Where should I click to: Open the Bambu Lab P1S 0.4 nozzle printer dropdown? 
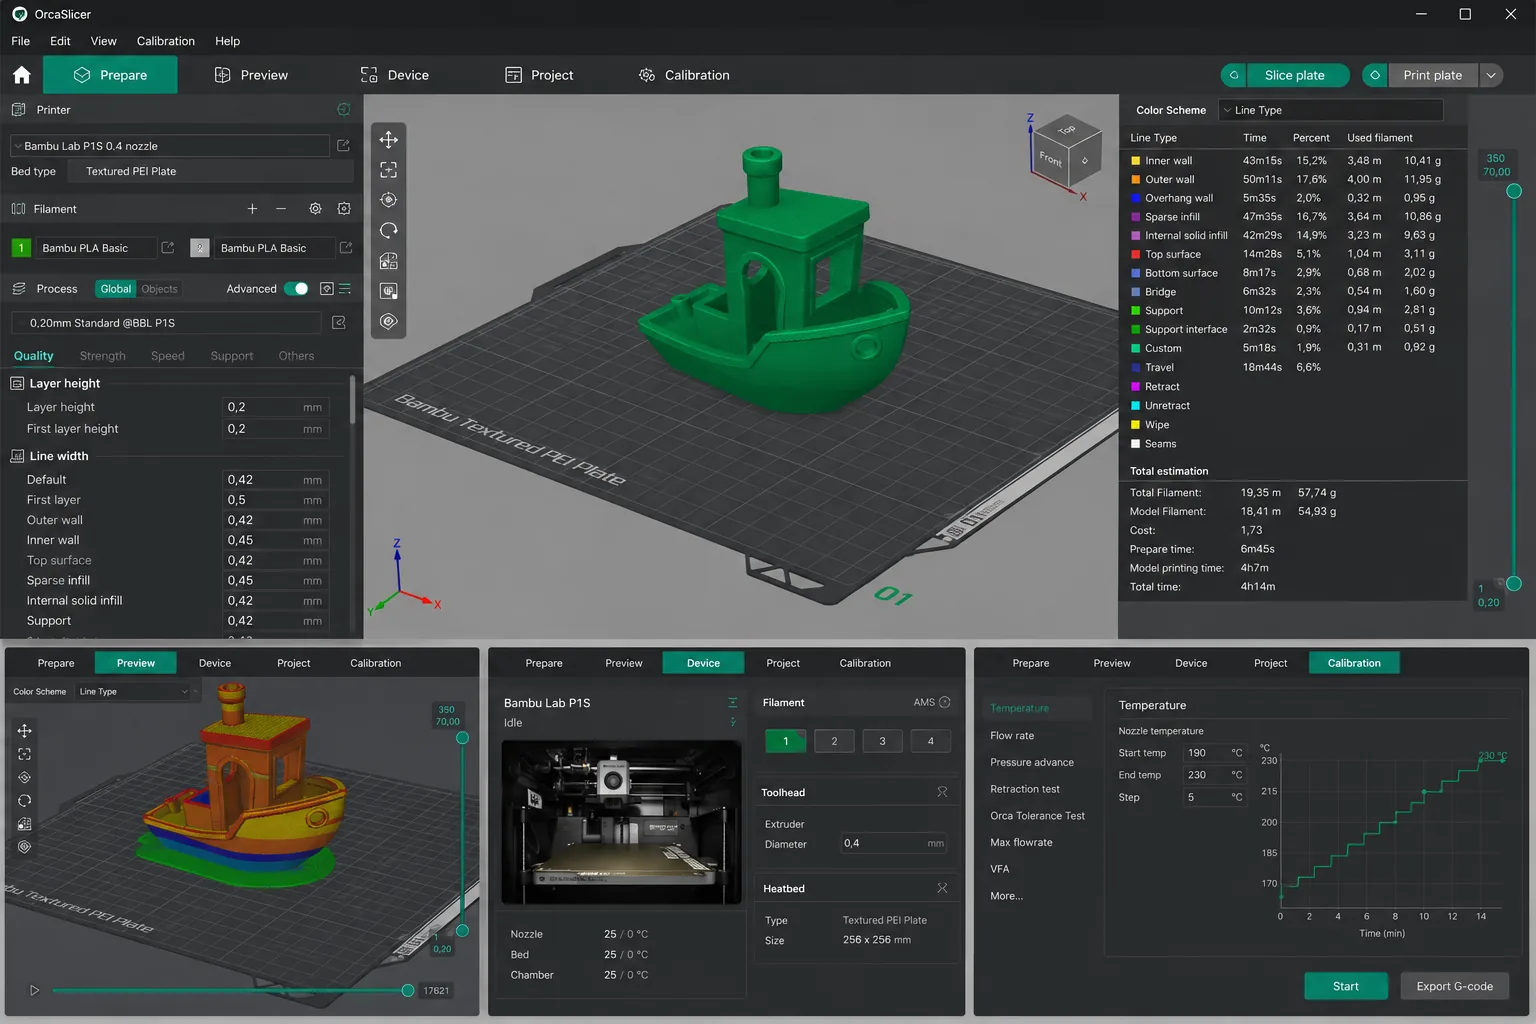(170, 146)
